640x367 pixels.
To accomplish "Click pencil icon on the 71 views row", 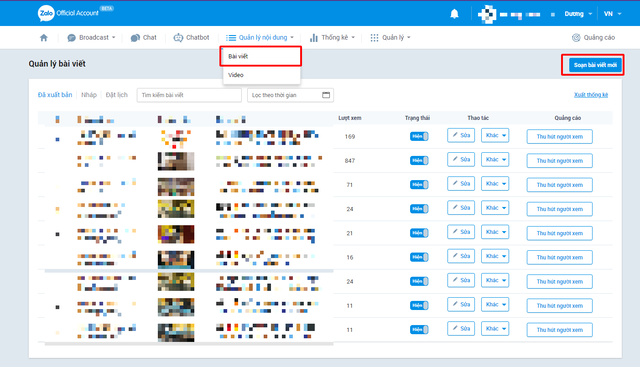I will (455, 183).
